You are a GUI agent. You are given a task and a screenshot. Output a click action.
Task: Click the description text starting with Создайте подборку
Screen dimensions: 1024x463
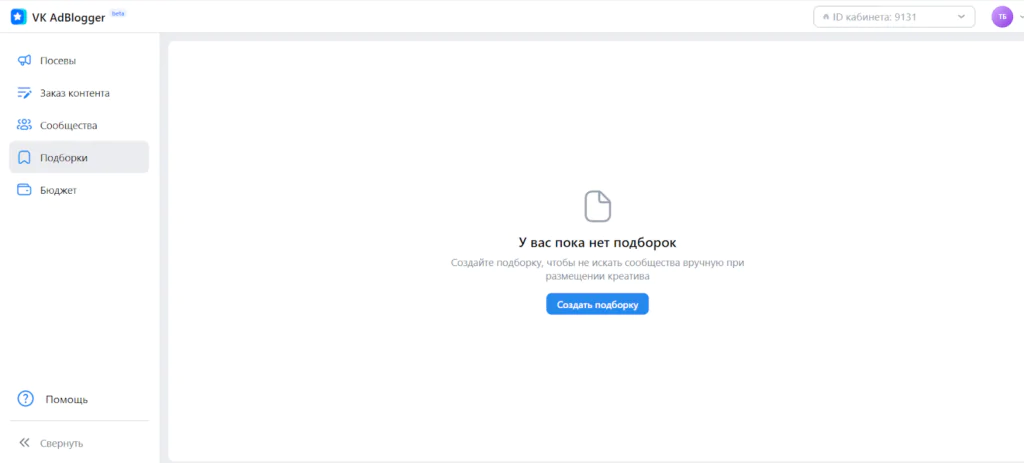pyautogui.click(x=598, y=269)
